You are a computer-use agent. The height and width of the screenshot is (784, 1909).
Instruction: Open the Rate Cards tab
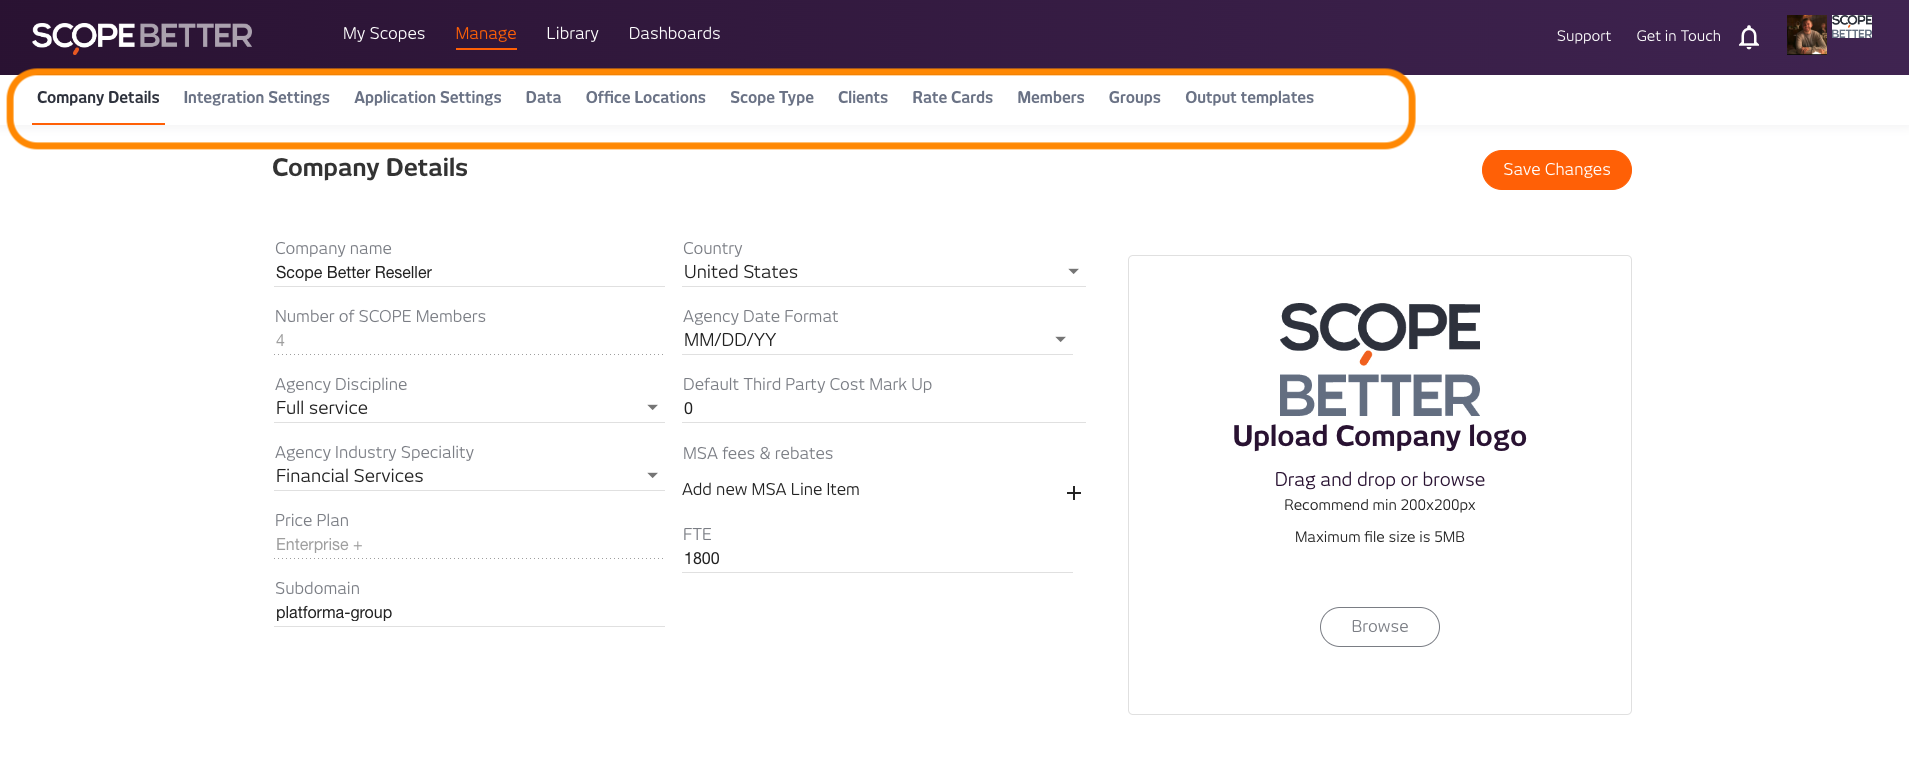pos(952,98)
